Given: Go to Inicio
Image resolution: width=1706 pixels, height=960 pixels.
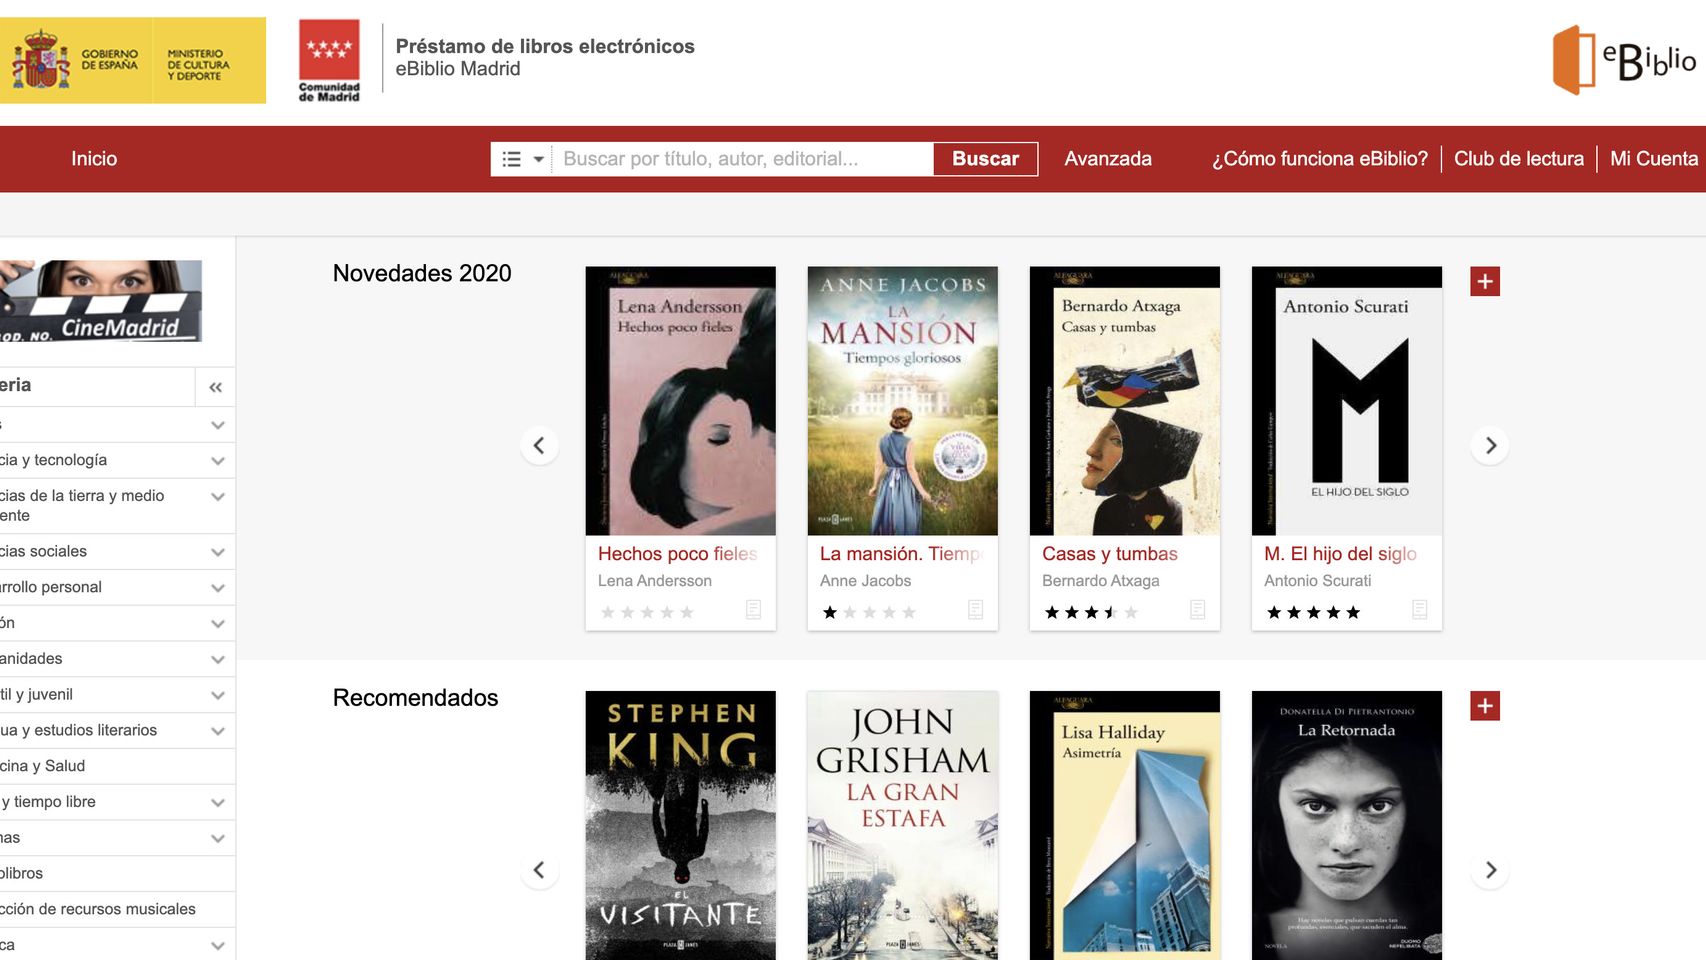Looking at the screenshot, I should point(94,159).
